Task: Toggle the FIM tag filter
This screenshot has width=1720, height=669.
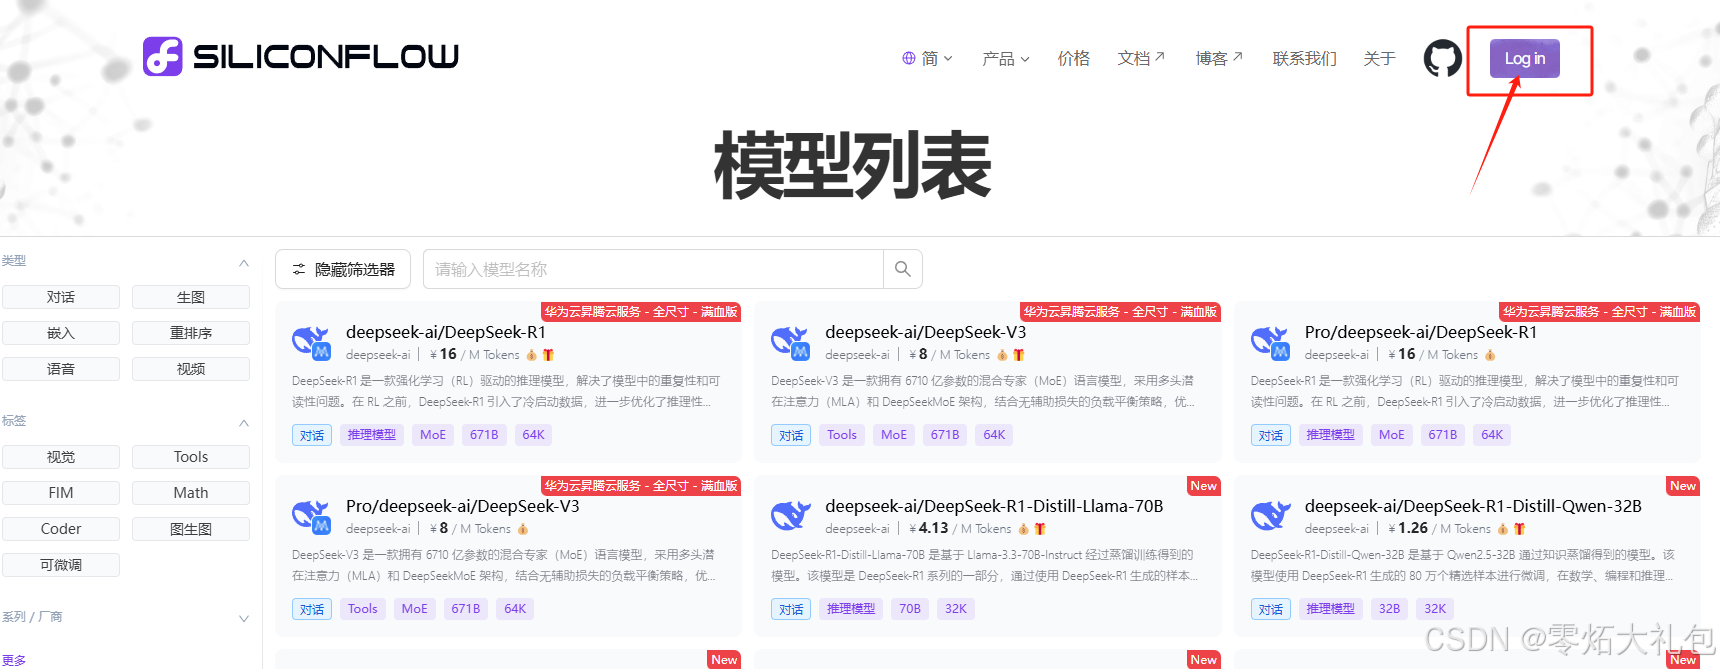Action: pyautogui.click(x=61, y=493)
